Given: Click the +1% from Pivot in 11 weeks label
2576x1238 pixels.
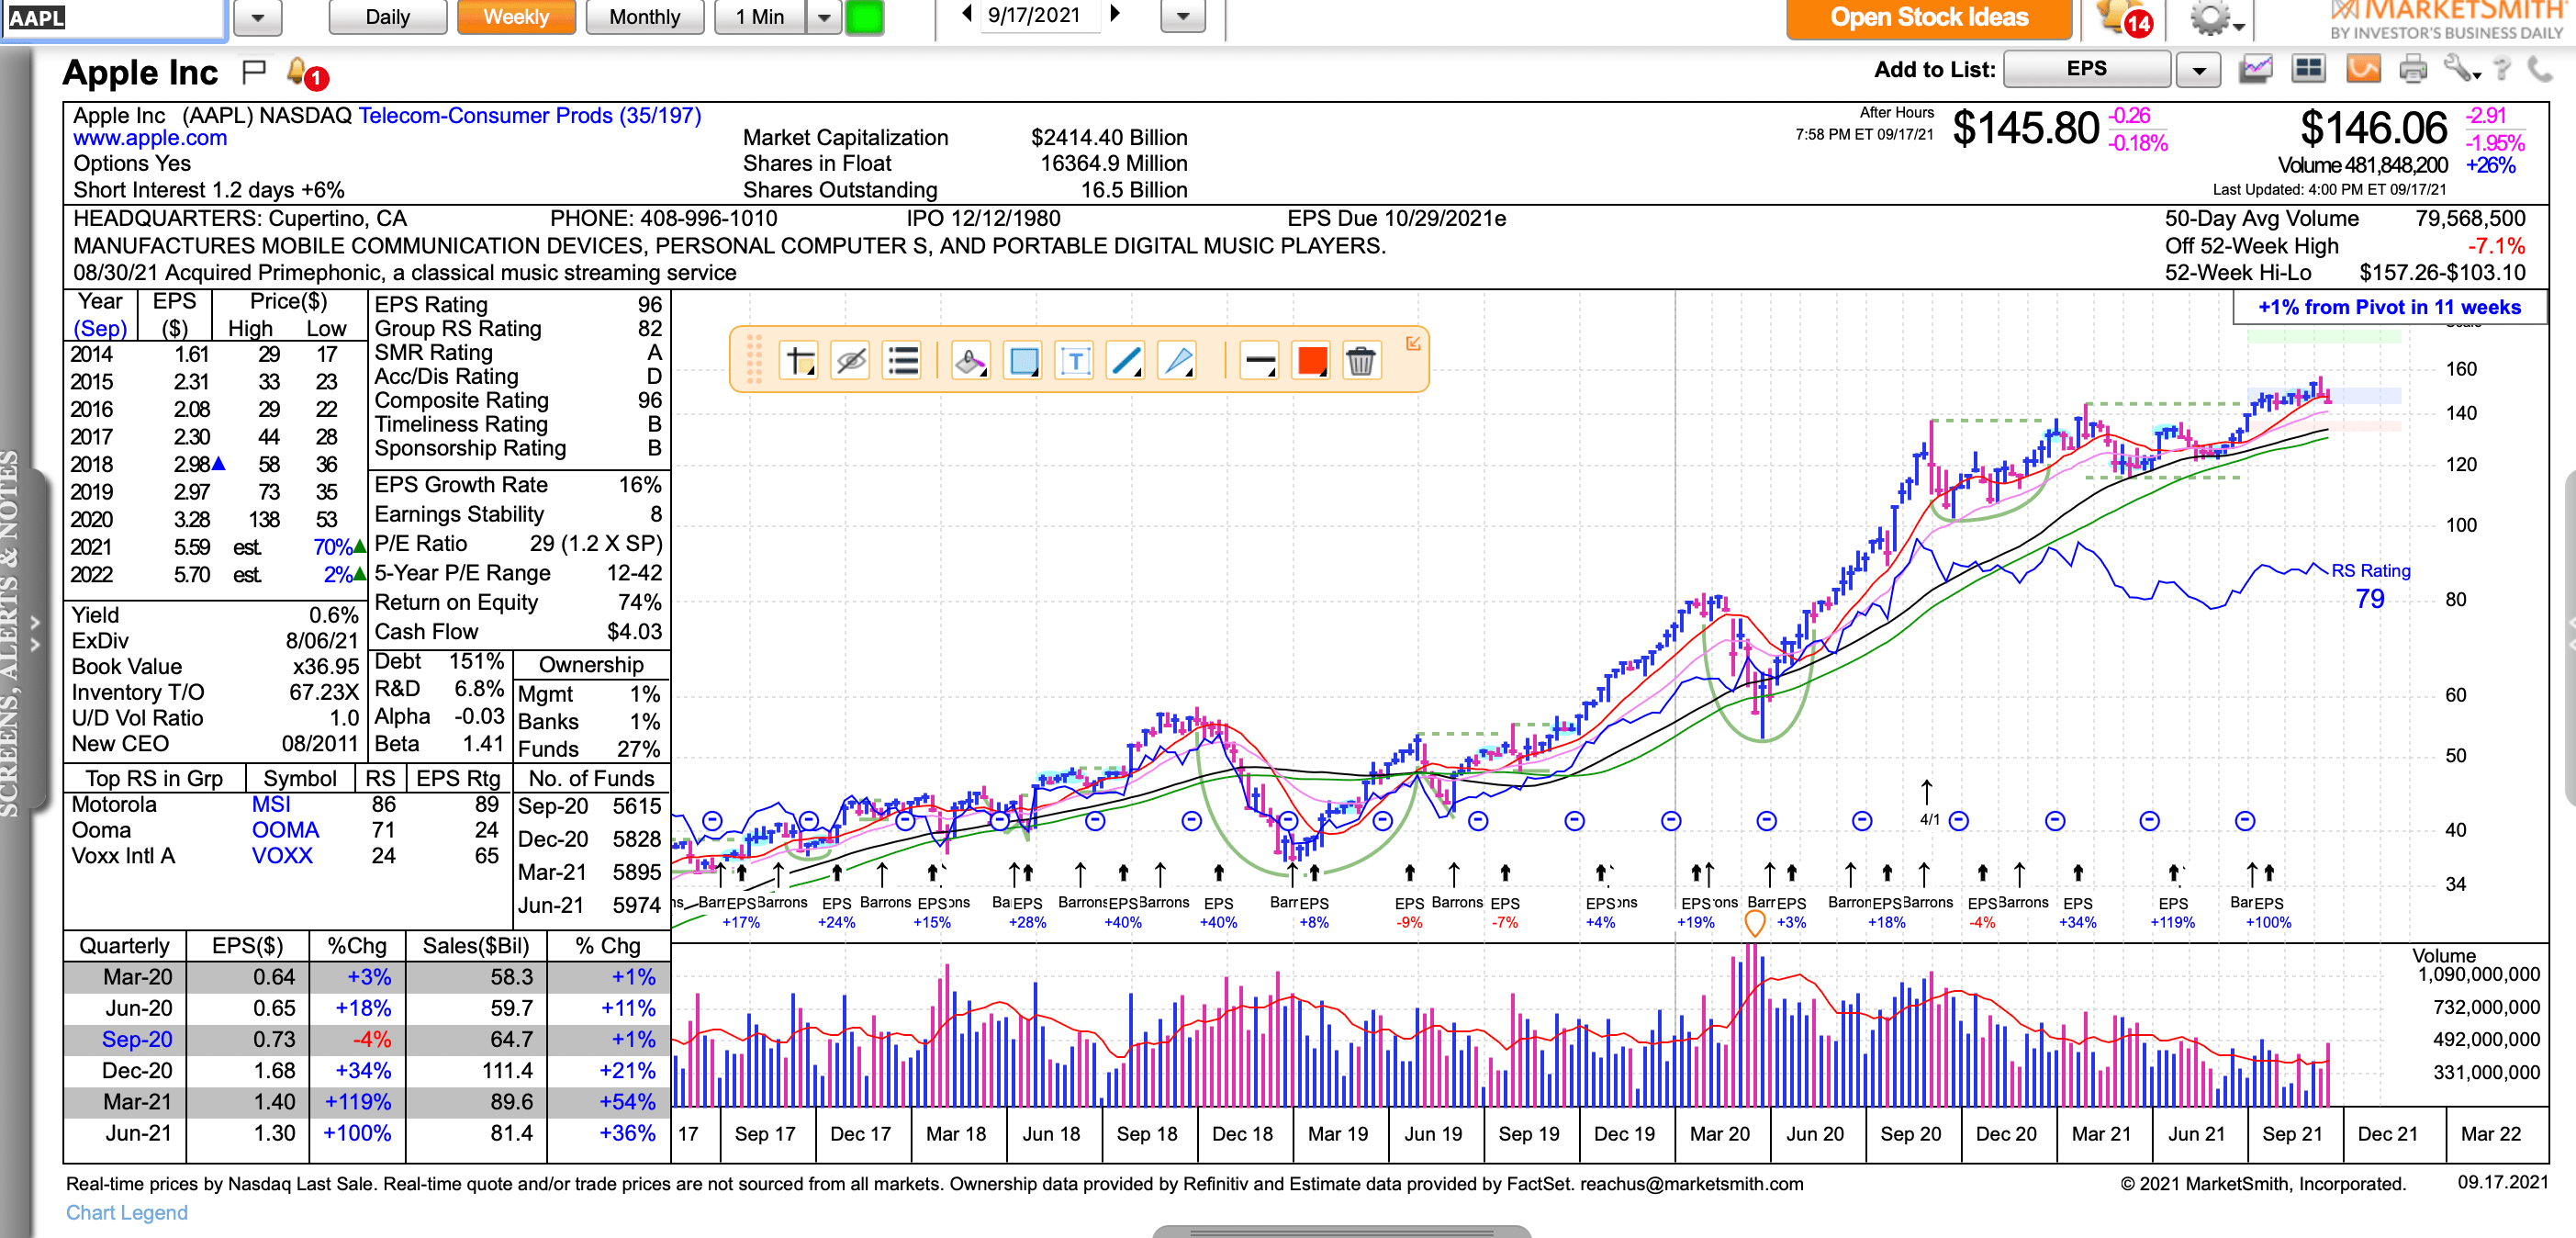Looking at the screenshot, I should click(2389, 307).
